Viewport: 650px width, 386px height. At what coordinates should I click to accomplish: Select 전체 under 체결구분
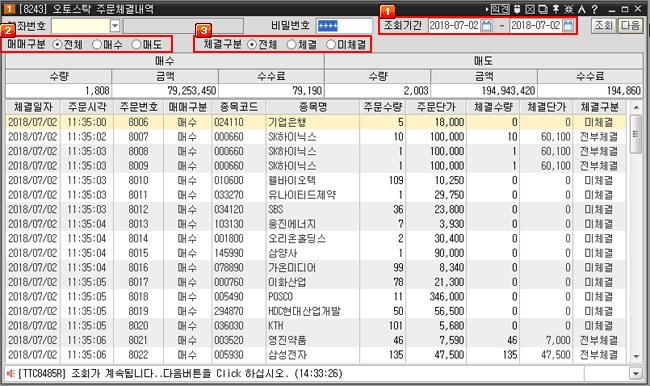252,44
